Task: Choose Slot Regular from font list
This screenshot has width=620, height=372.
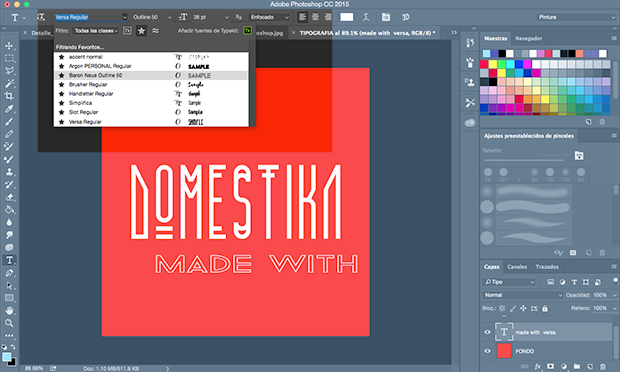Action: (x=151, y=112)
